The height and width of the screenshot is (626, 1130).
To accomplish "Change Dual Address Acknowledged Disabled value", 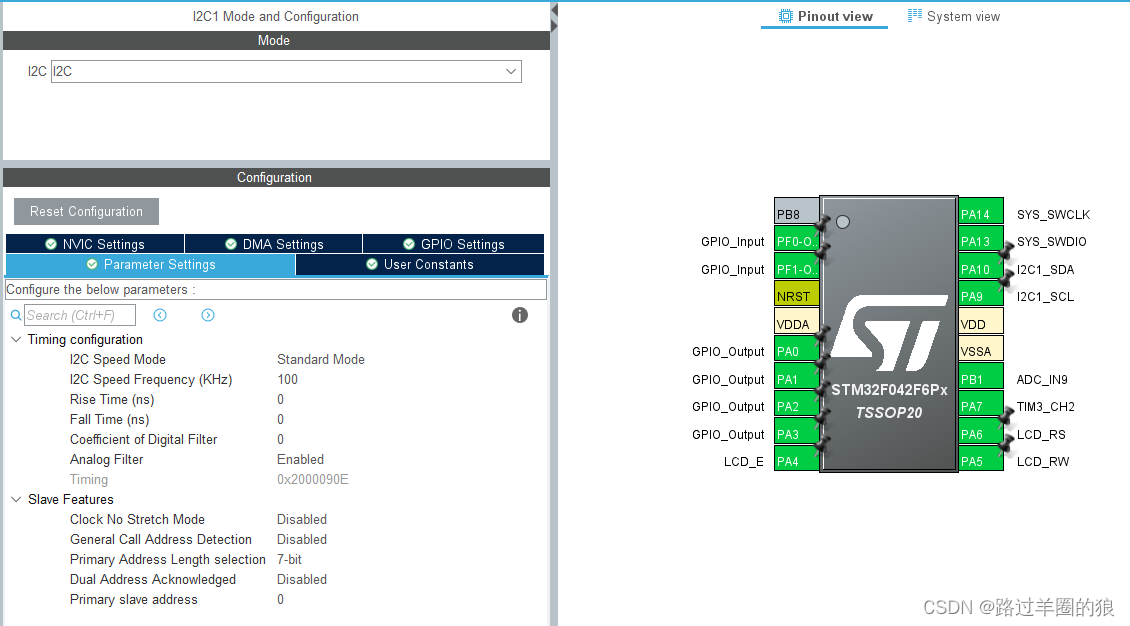I will 302,580.
